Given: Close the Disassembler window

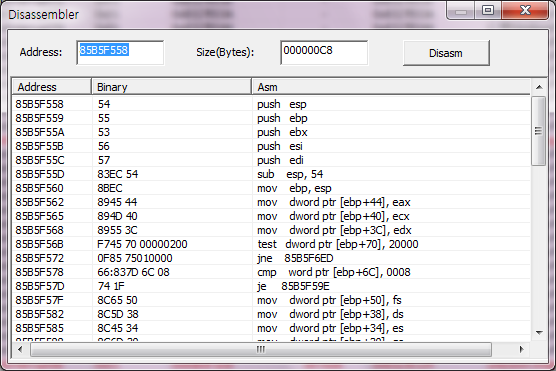Looking at the screenshot, I should [x=525, y=10].
